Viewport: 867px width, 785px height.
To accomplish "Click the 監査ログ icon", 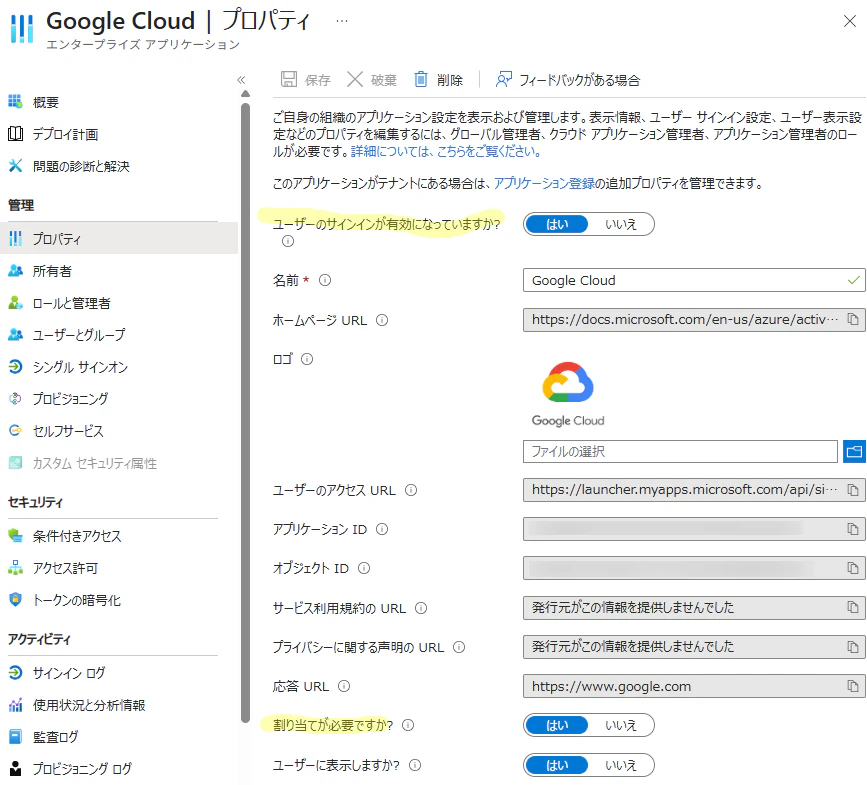I will point(15,736).
